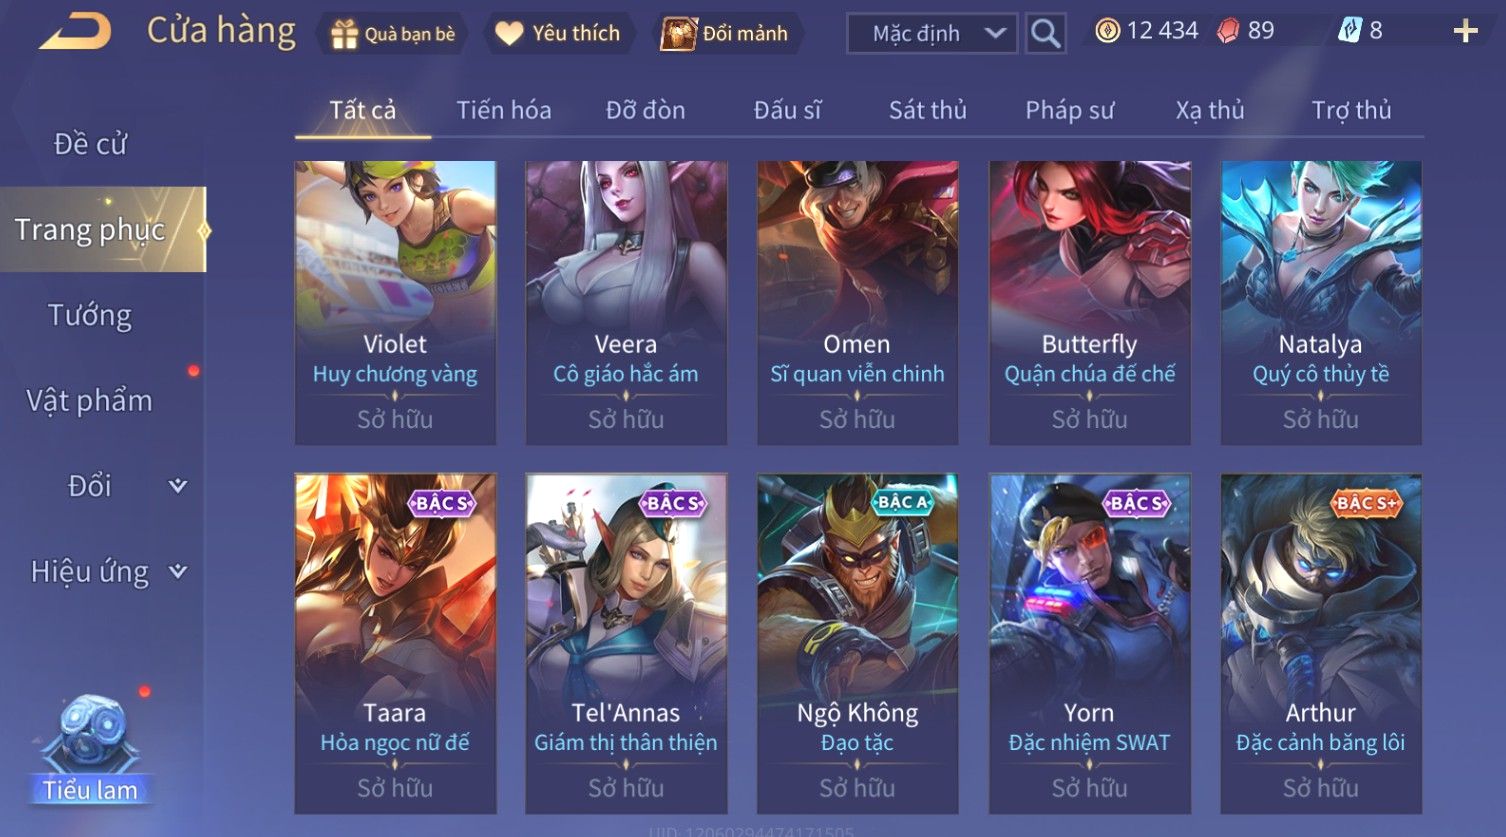Select Đề cử in the sidebar
1506x837 pixels.
click(90, 144)
